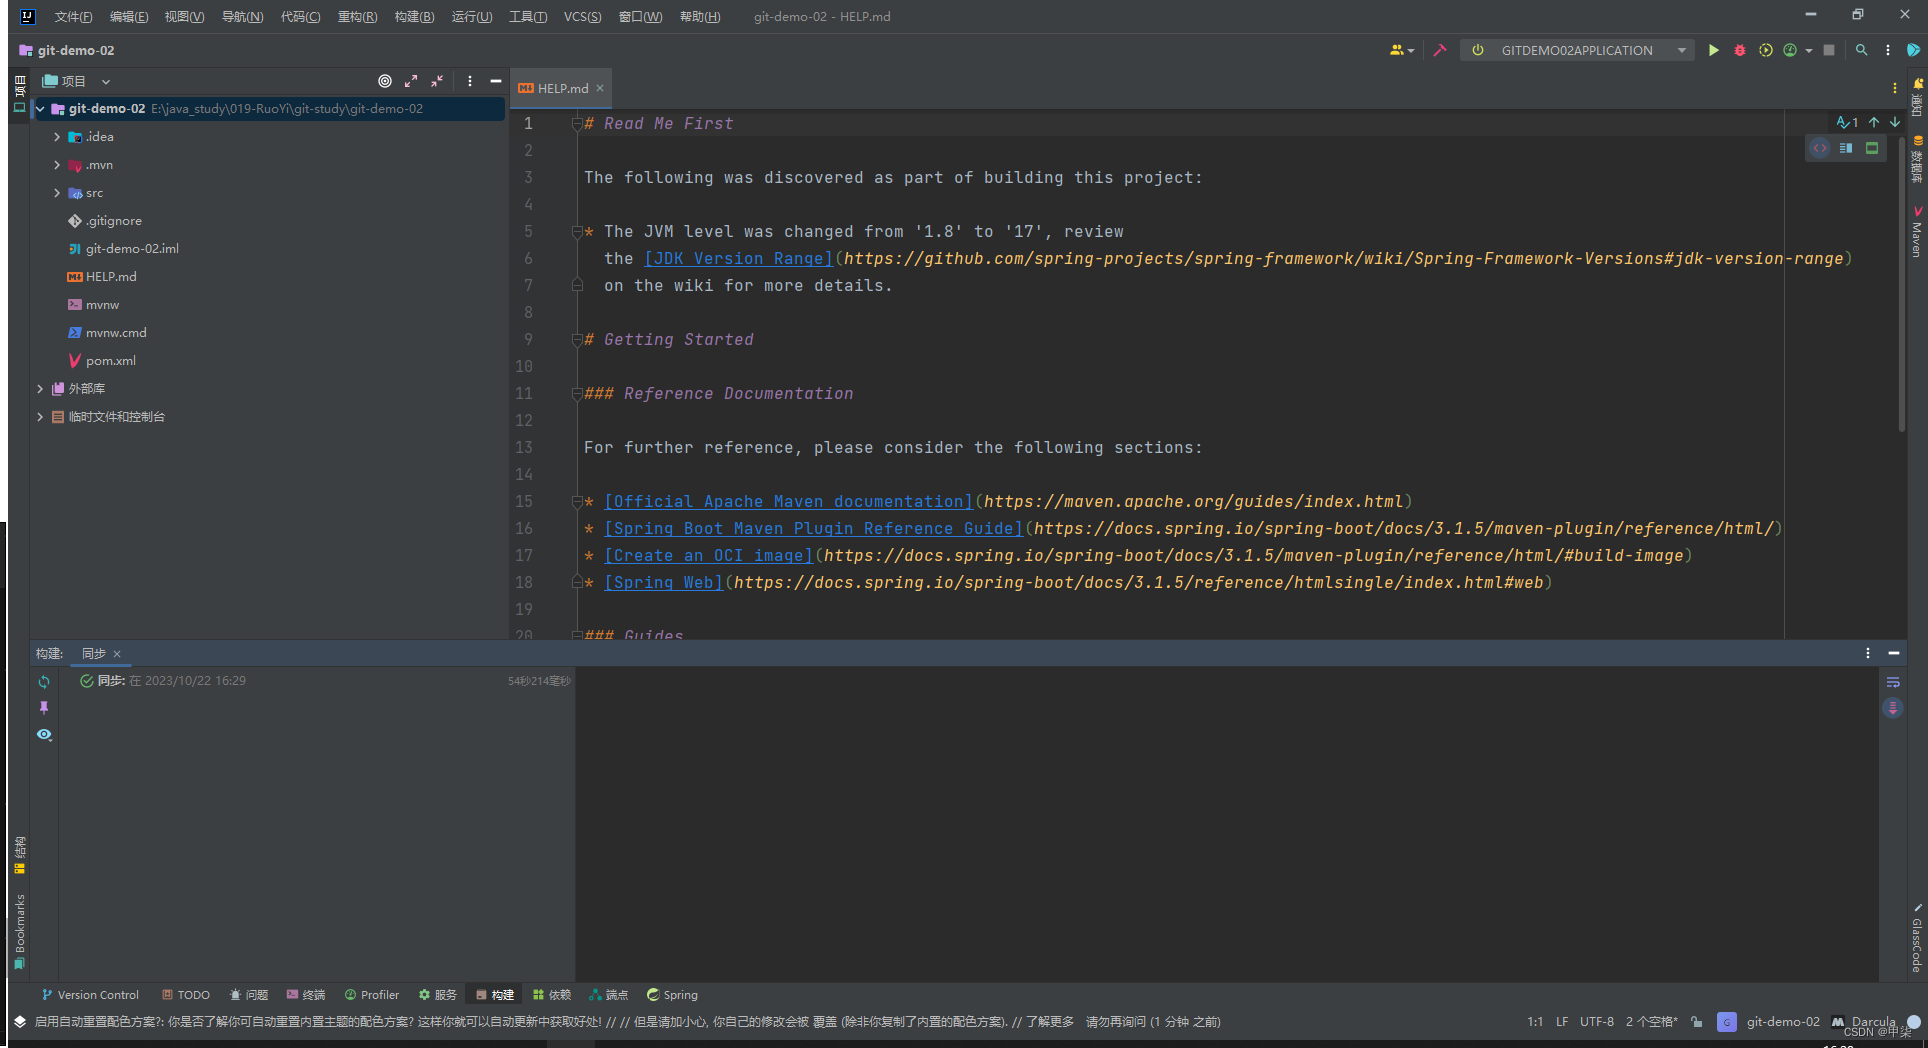Click scroll to end icon in build output

(x=1893, y=708)
